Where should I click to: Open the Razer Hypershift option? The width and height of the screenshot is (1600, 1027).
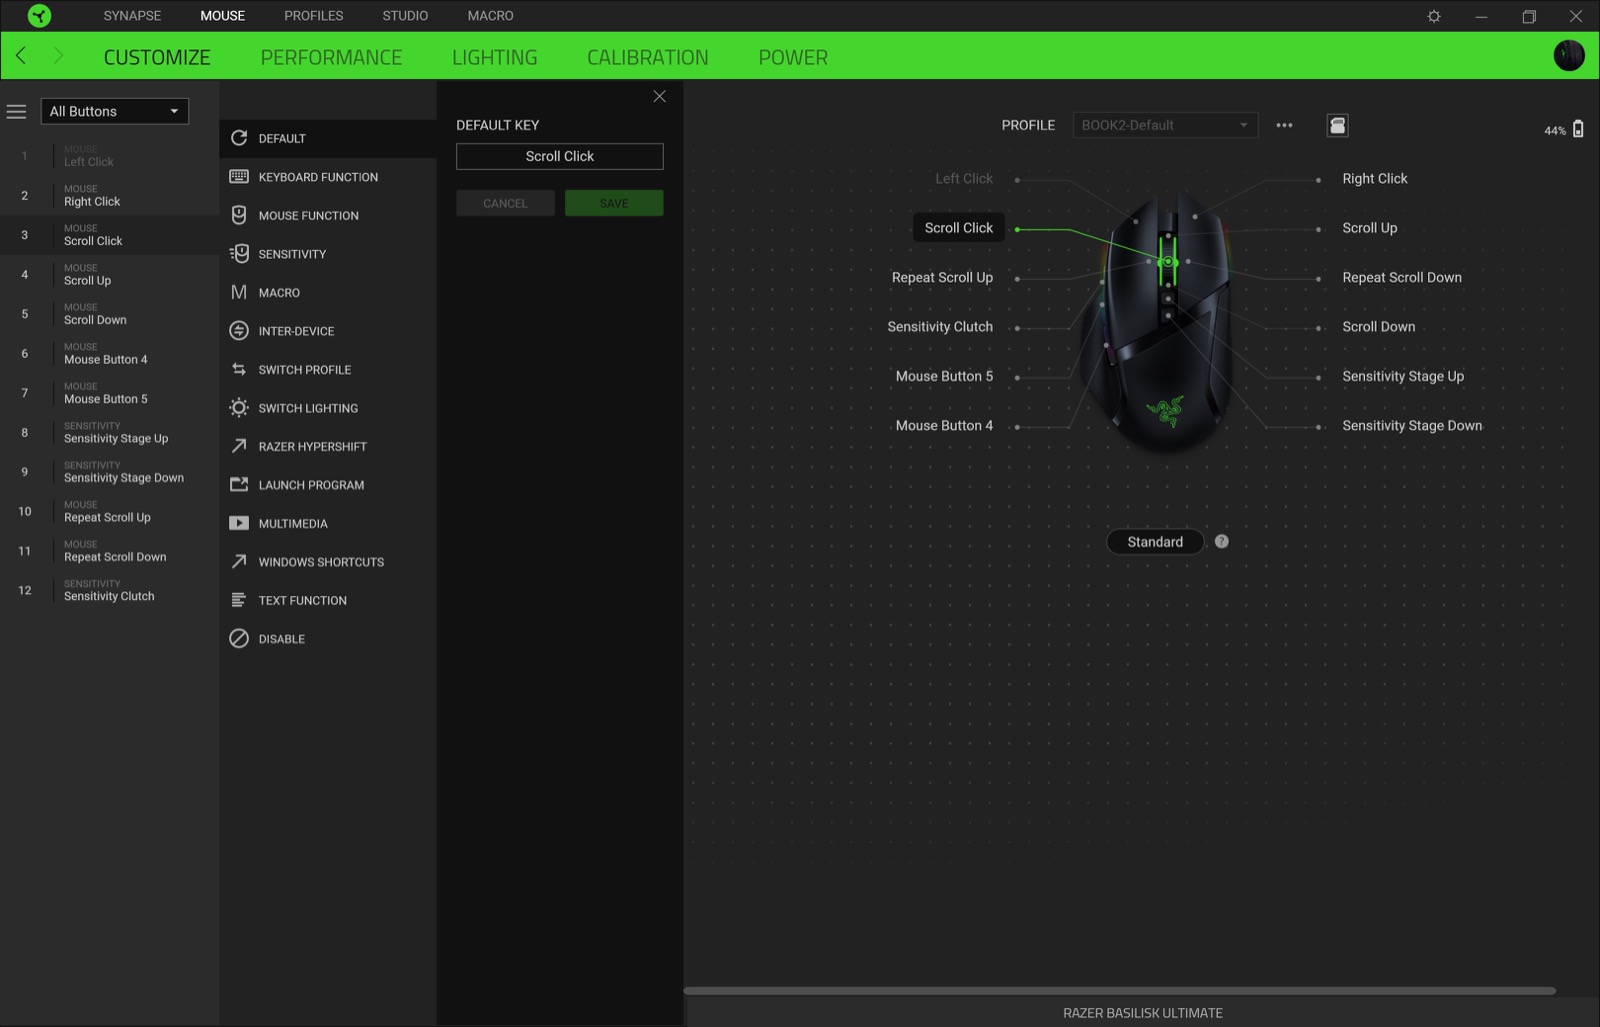(312, 447)
